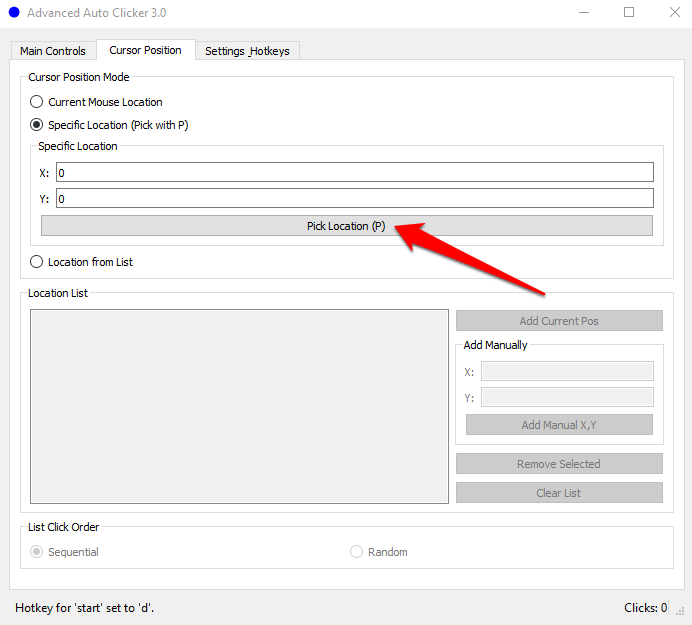This screenshot has height=625, width=692.
Task: Minimize the Advanced Auto Clicker window
Action: 584,12
